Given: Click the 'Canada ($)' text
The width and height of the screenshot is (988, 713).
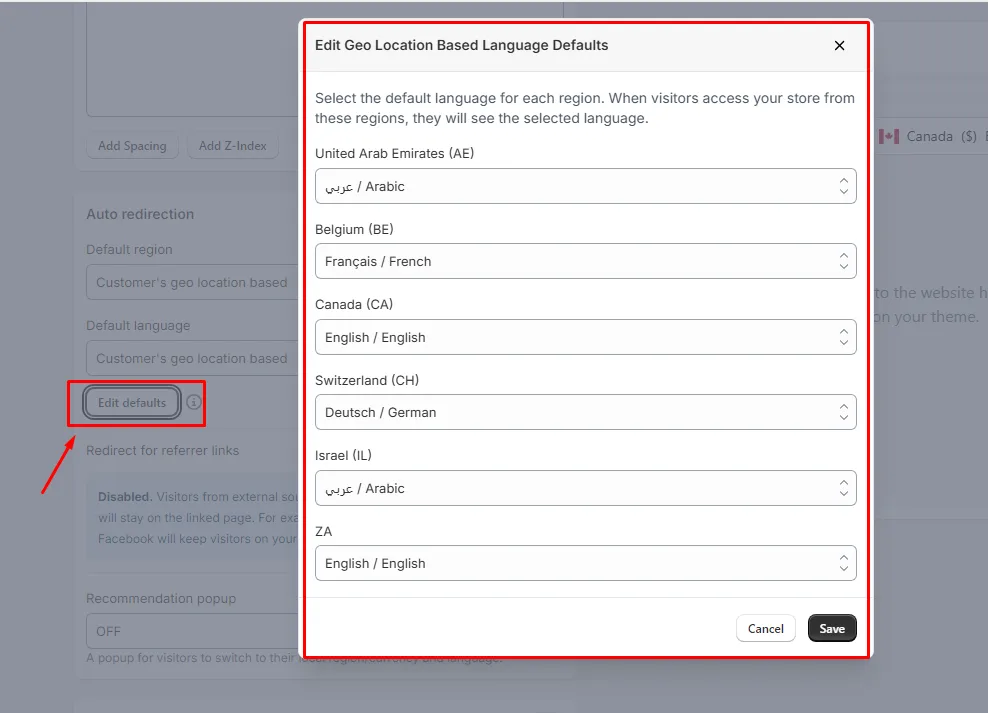Looking at the screenshot, I should click(x=941, y=137).
